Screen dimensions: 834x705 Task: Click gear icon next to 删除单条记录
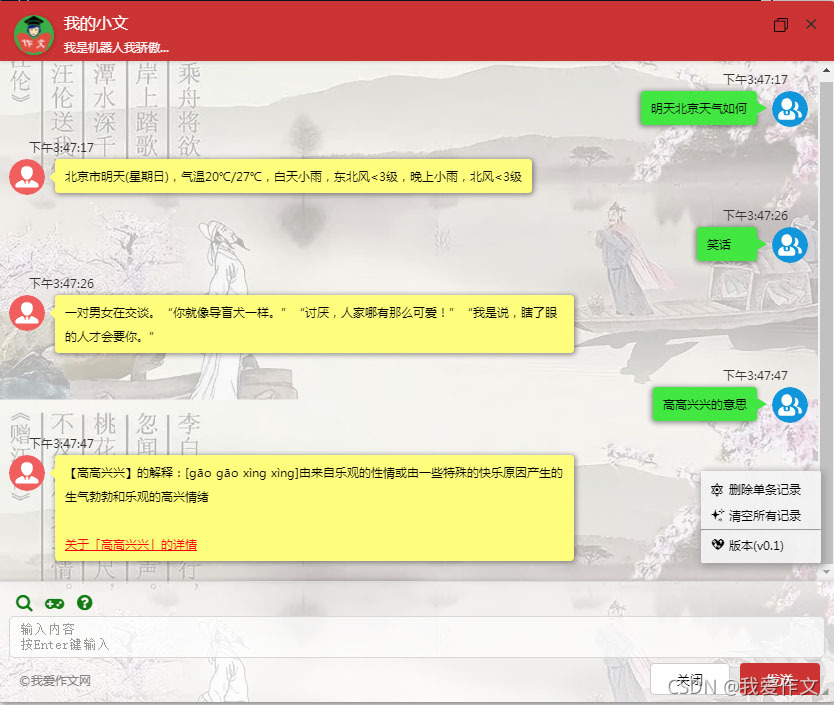coord(717,490)
